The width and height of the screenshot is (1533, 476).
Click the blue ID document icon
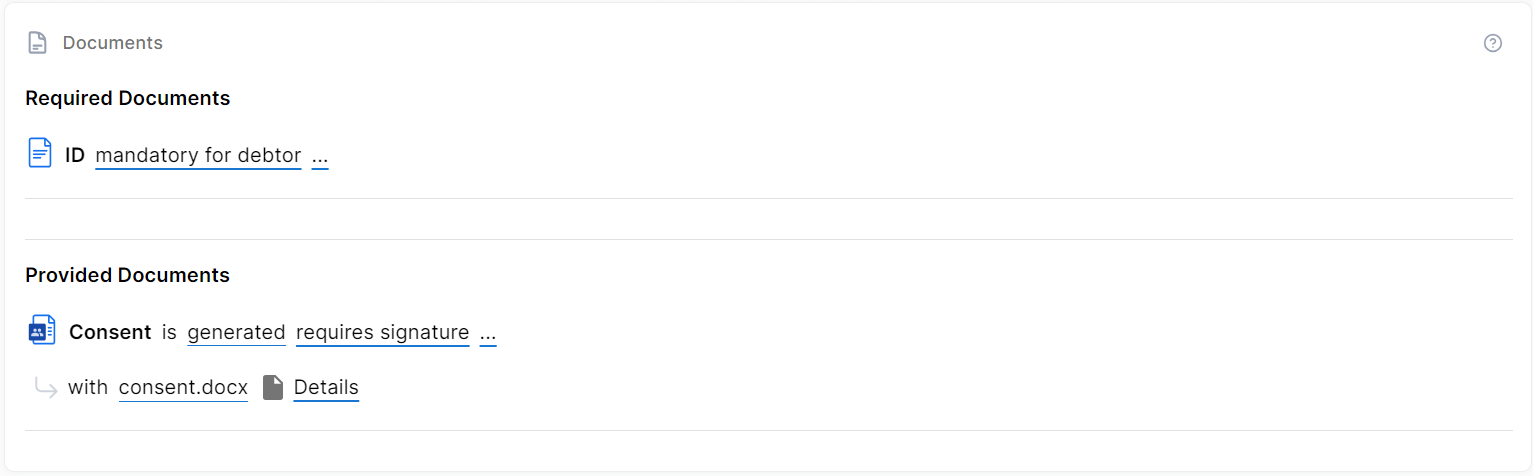coord(40,154)
